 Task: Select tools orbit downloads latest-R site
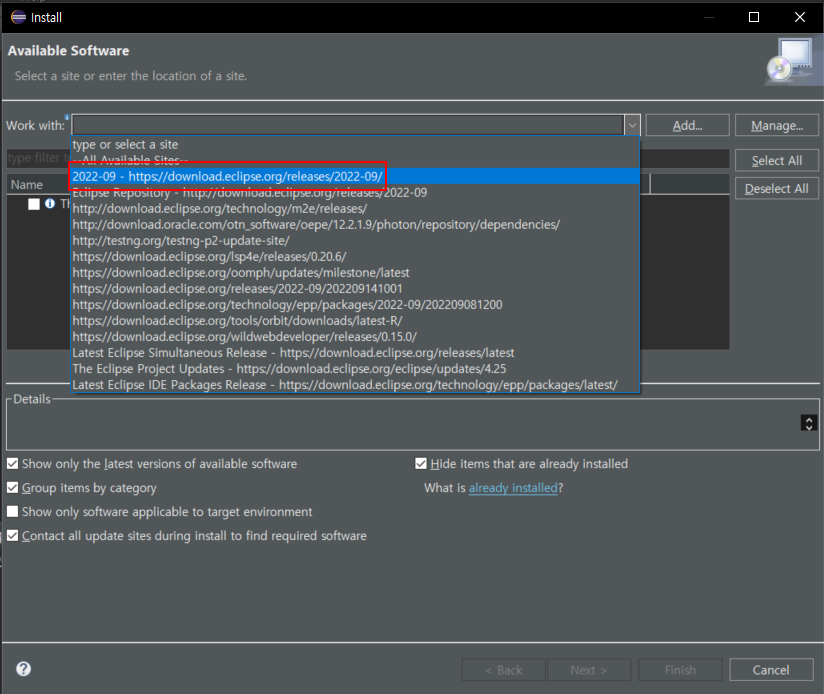pos(355,320)
